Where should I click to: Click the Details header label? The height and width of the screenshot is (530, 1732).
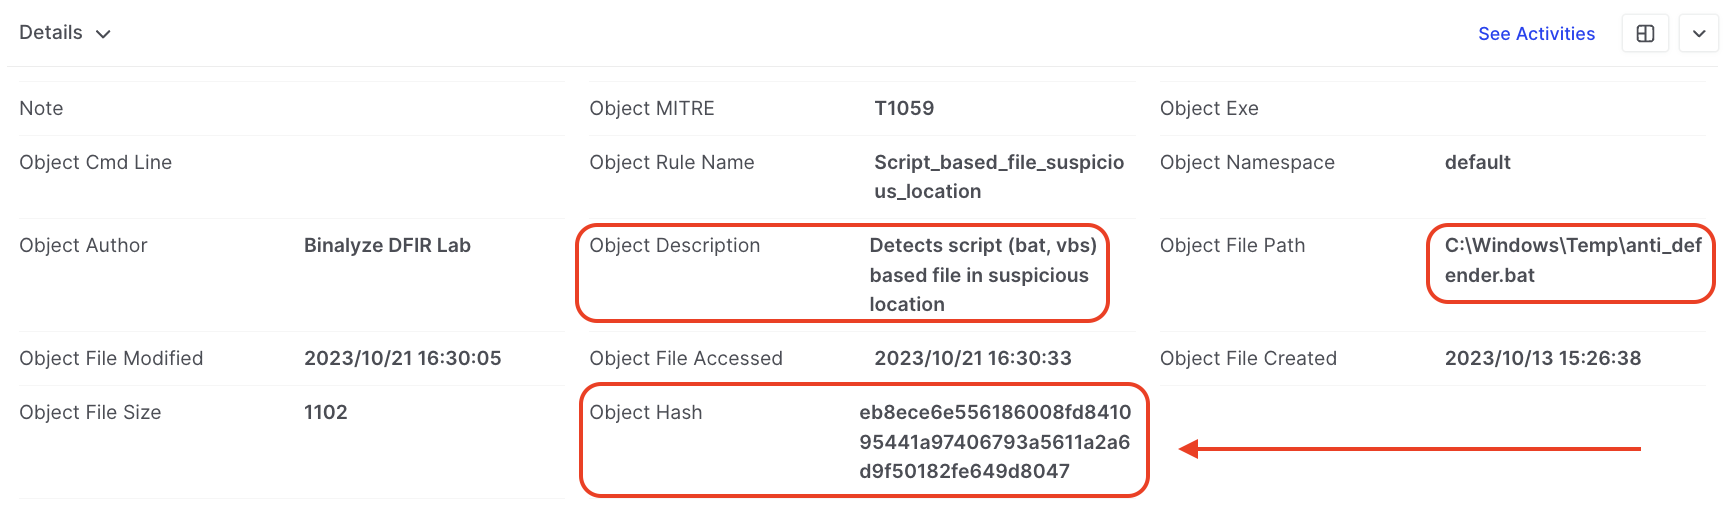click(51, 33)
